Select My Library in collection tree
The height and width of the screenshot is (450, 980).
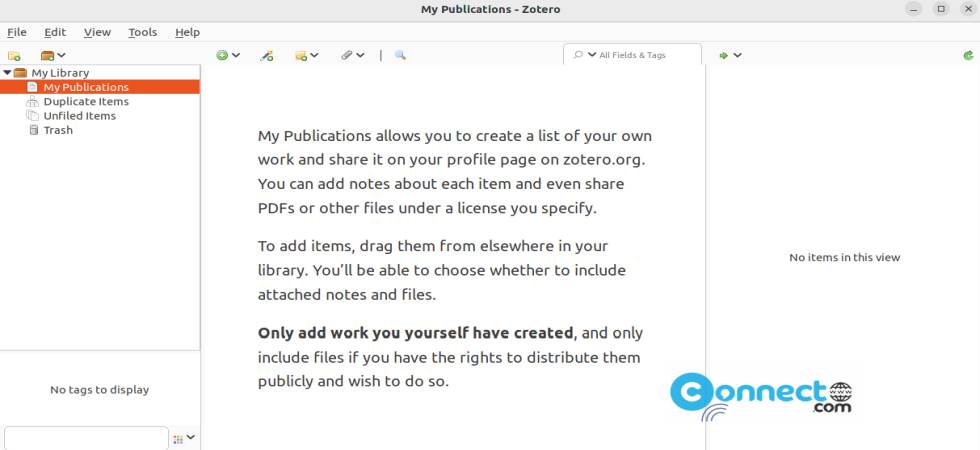(x=60, y=72)
